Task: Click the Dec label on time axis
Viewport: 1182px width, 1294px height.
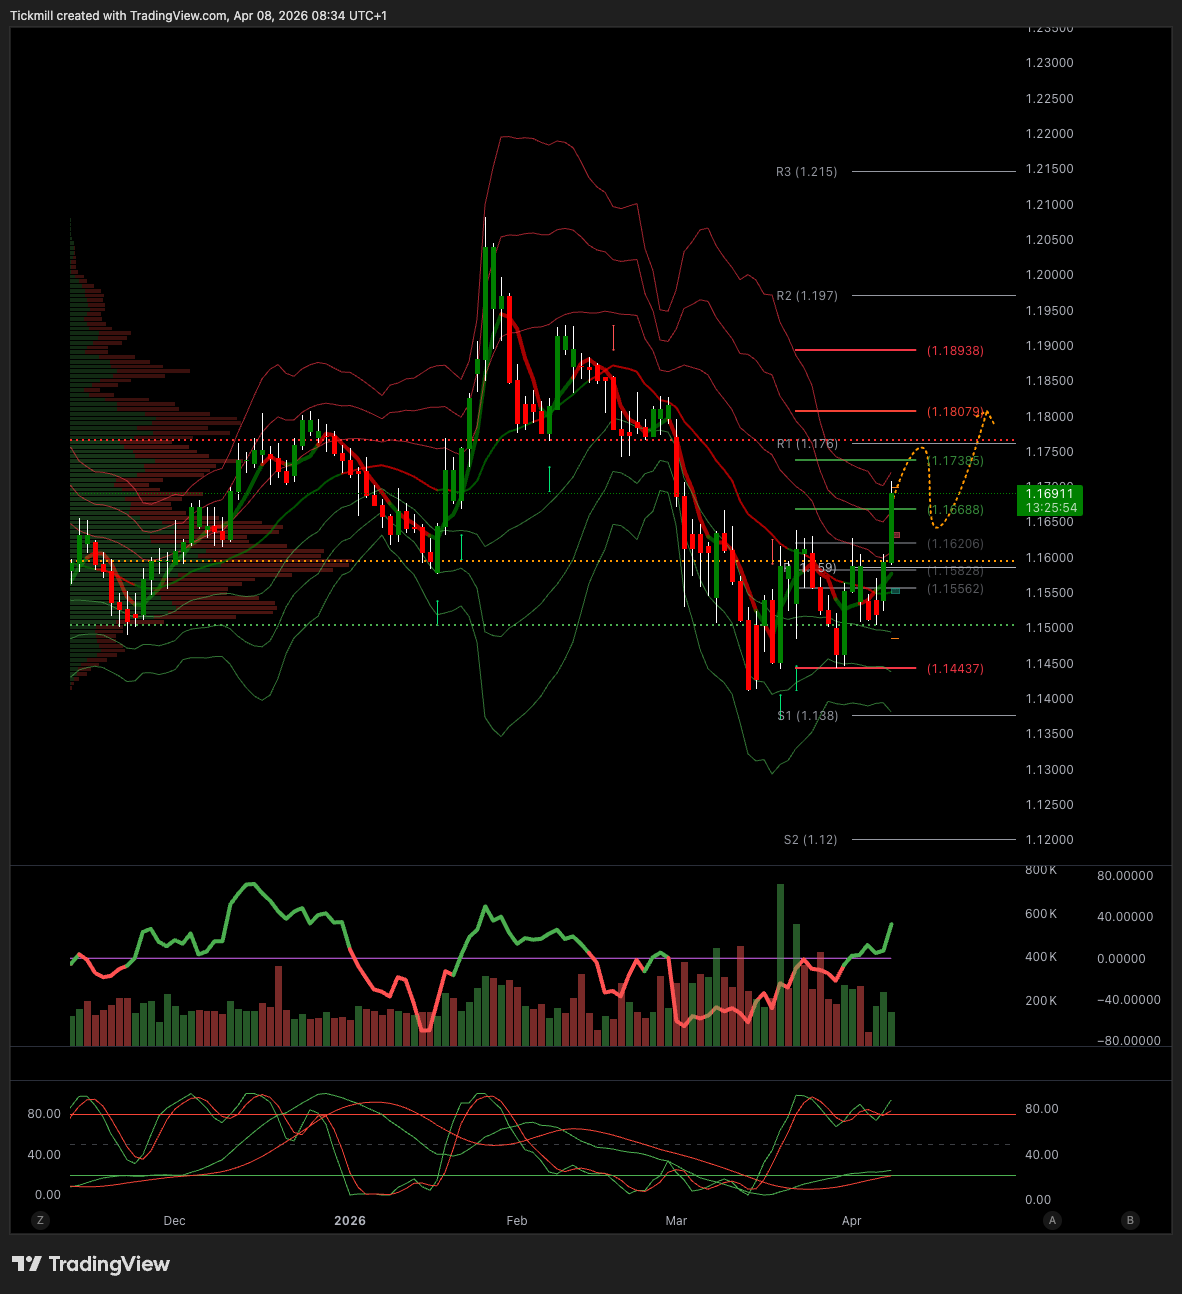Action: pyautogui.click(x=174, y=1221)
